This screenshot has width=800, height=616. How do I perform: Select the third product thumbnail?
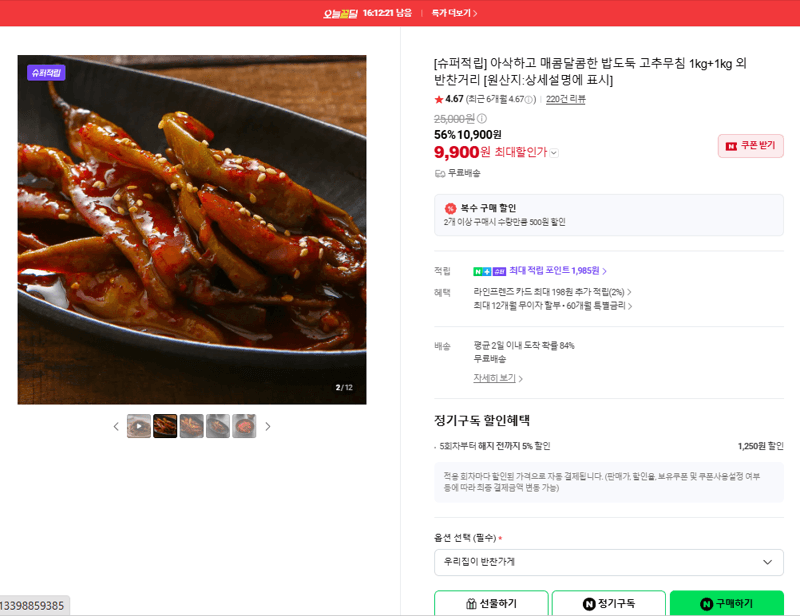(x=192, y=426)
